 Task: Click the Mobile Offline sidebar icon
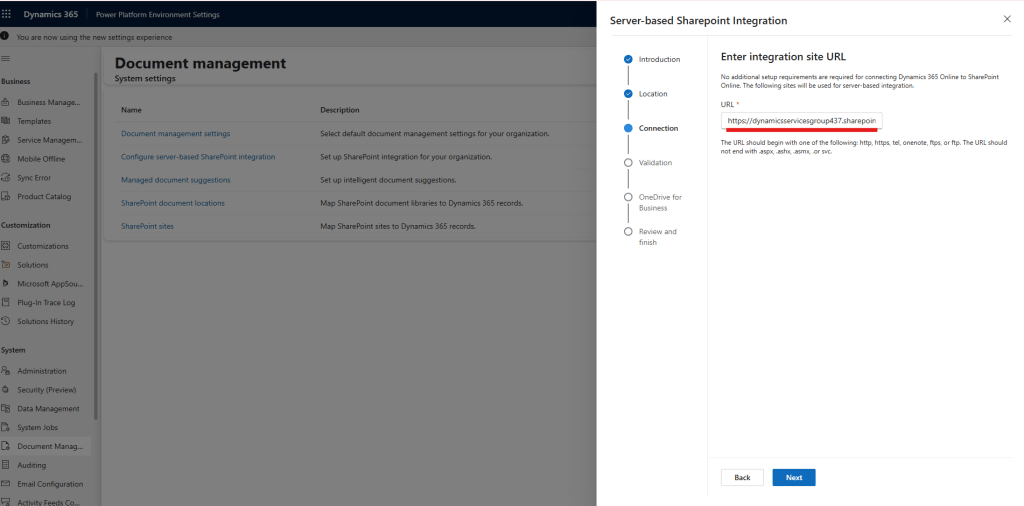6,159
